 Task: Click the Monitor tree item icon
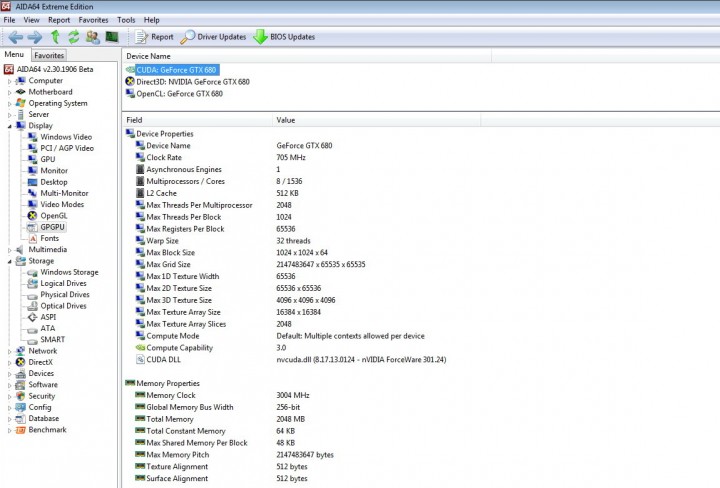[x=32, y=170]
